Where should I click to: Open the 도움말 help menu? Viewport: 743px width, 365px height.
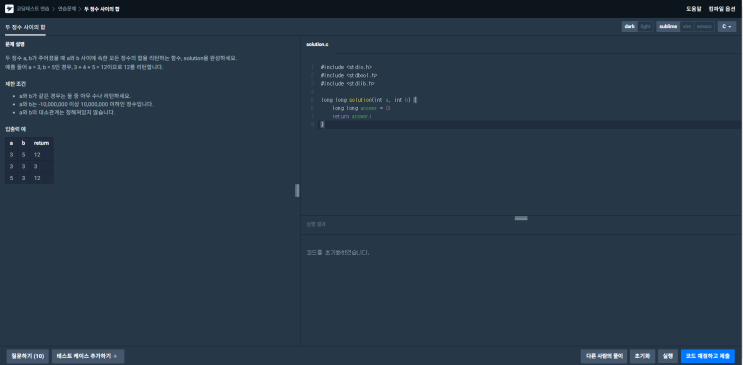click(x=693, y=9)
